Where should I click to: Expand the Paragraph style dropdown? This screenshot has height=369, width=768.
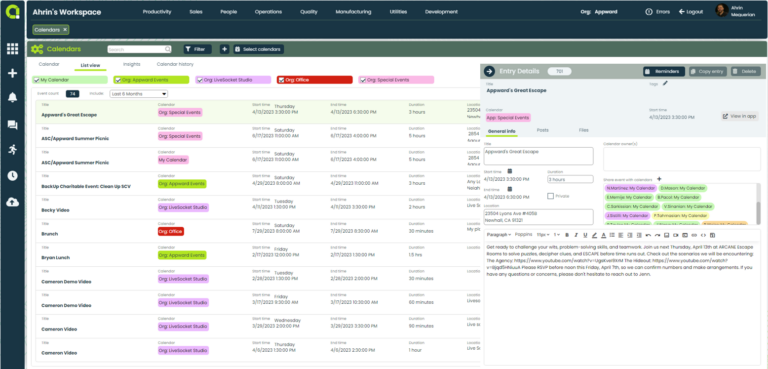pyautogui.click(x=499, y=235)
